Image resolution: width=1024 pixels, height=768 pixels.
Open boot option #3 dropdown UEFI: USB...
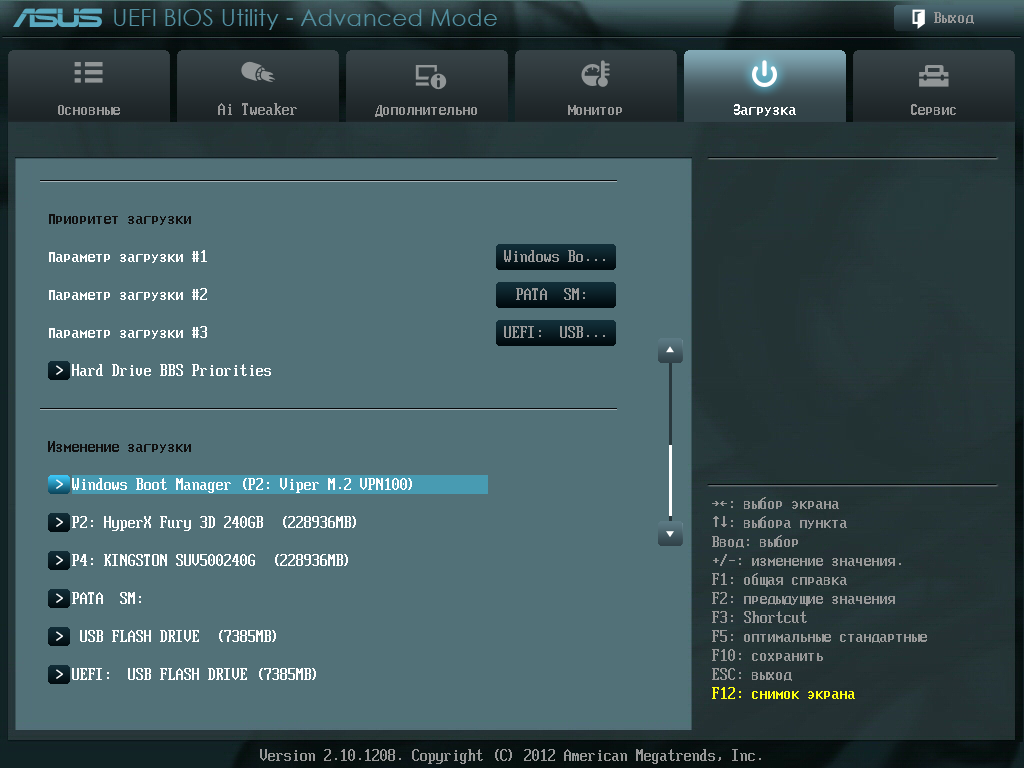(556, 332)
